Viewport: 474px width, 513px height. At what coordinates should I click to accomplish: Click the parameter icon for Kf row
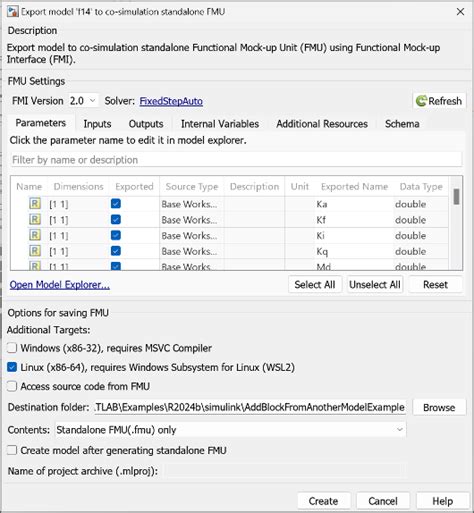pyautogui.click(x=35, y=219)
